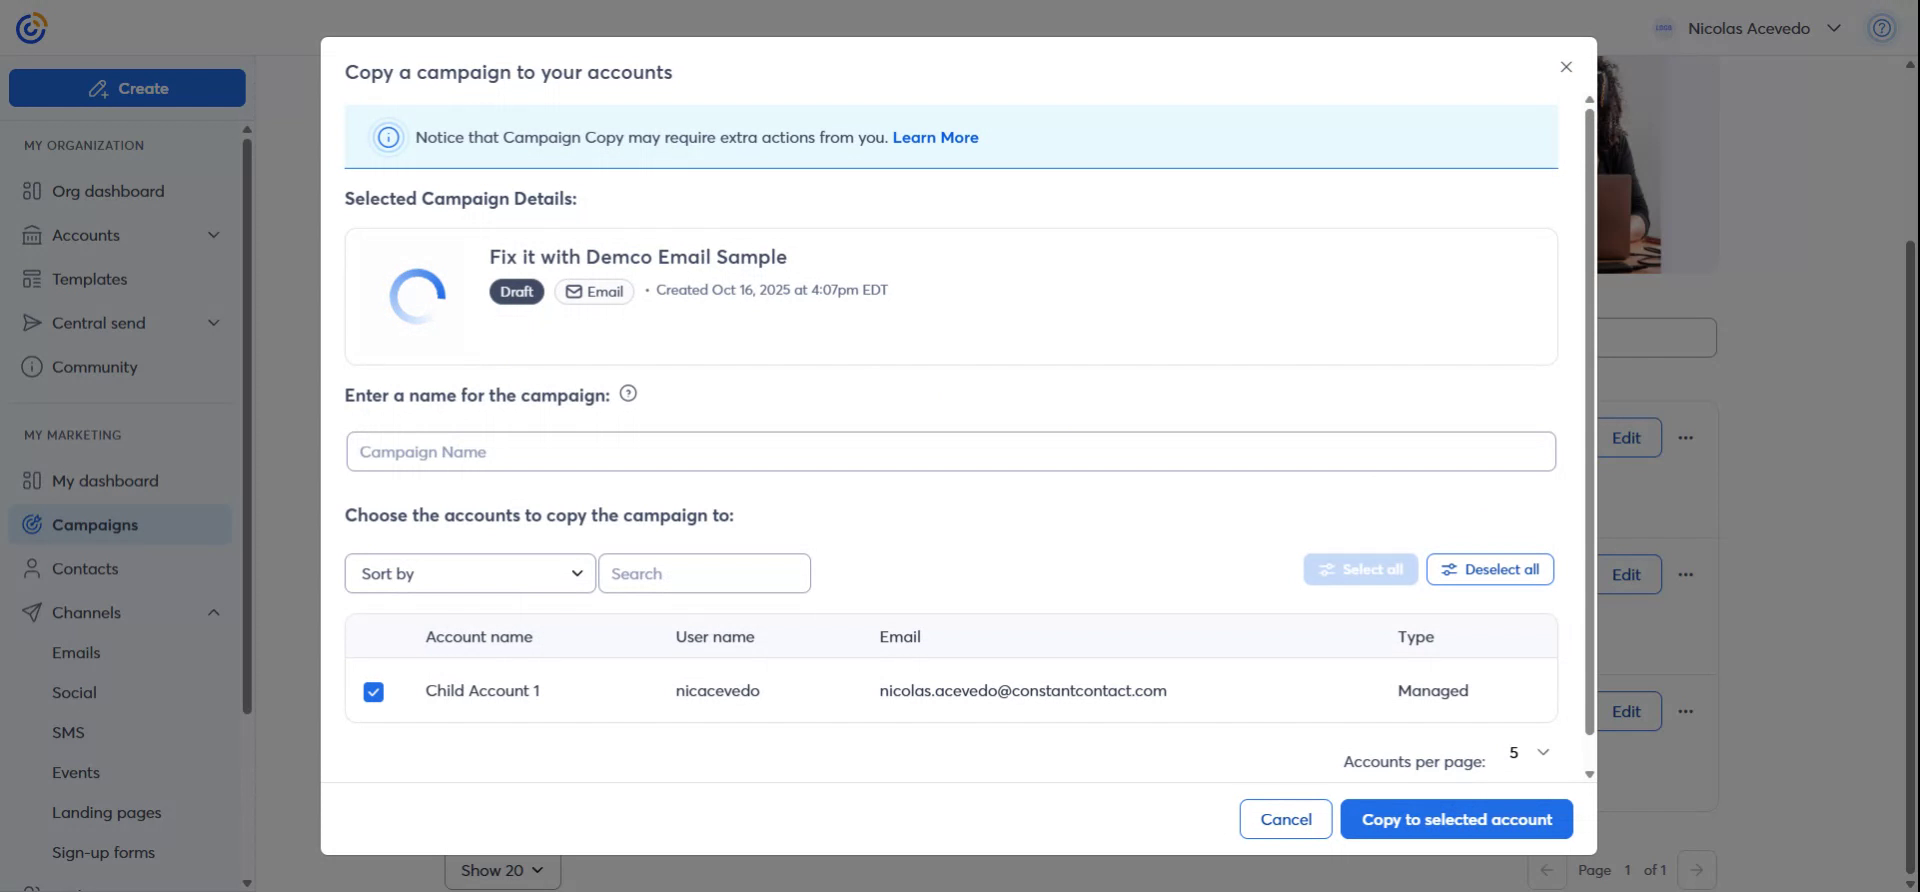Screen dimensions: 1920x892
Task: Click Copy to selected account button
Action: pos(1456,820)
